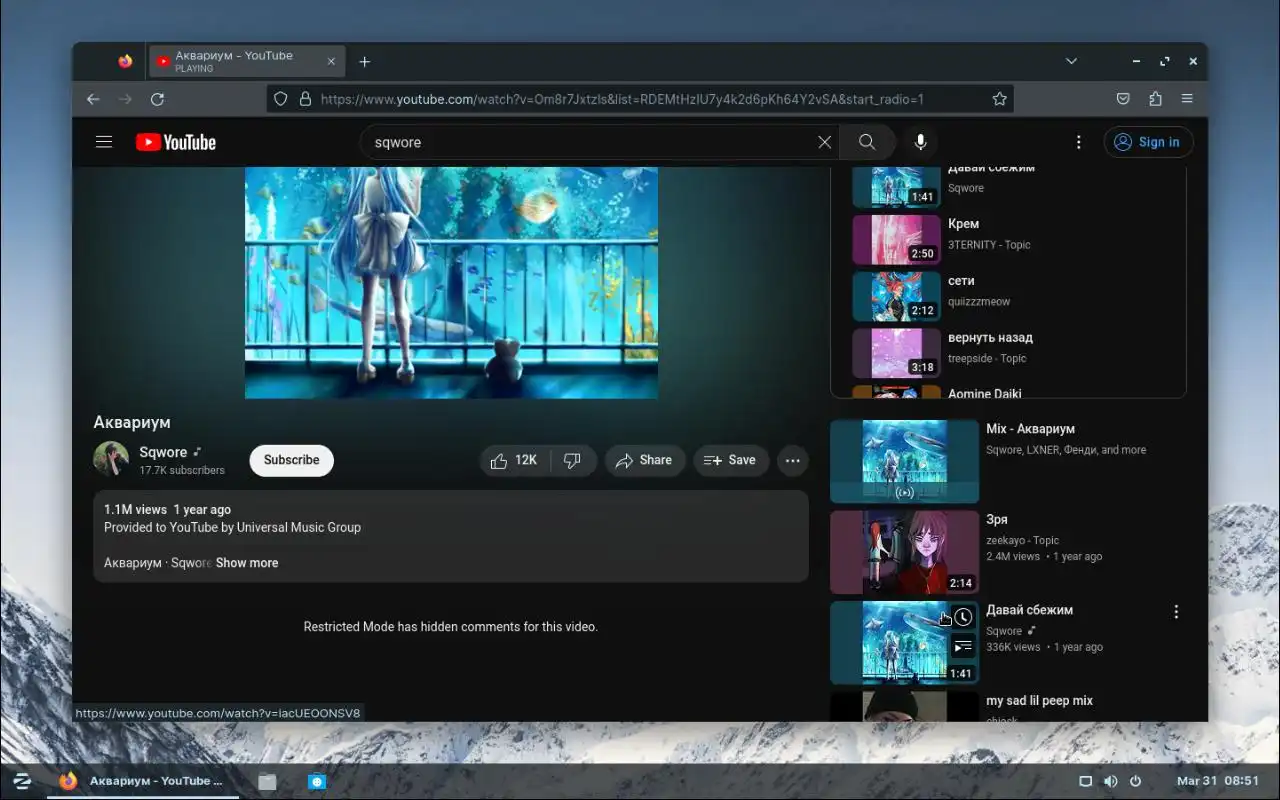This screenshot has width=1280, height=800.
Task: Run search with the magnifier button
Action: pos(867,142)
